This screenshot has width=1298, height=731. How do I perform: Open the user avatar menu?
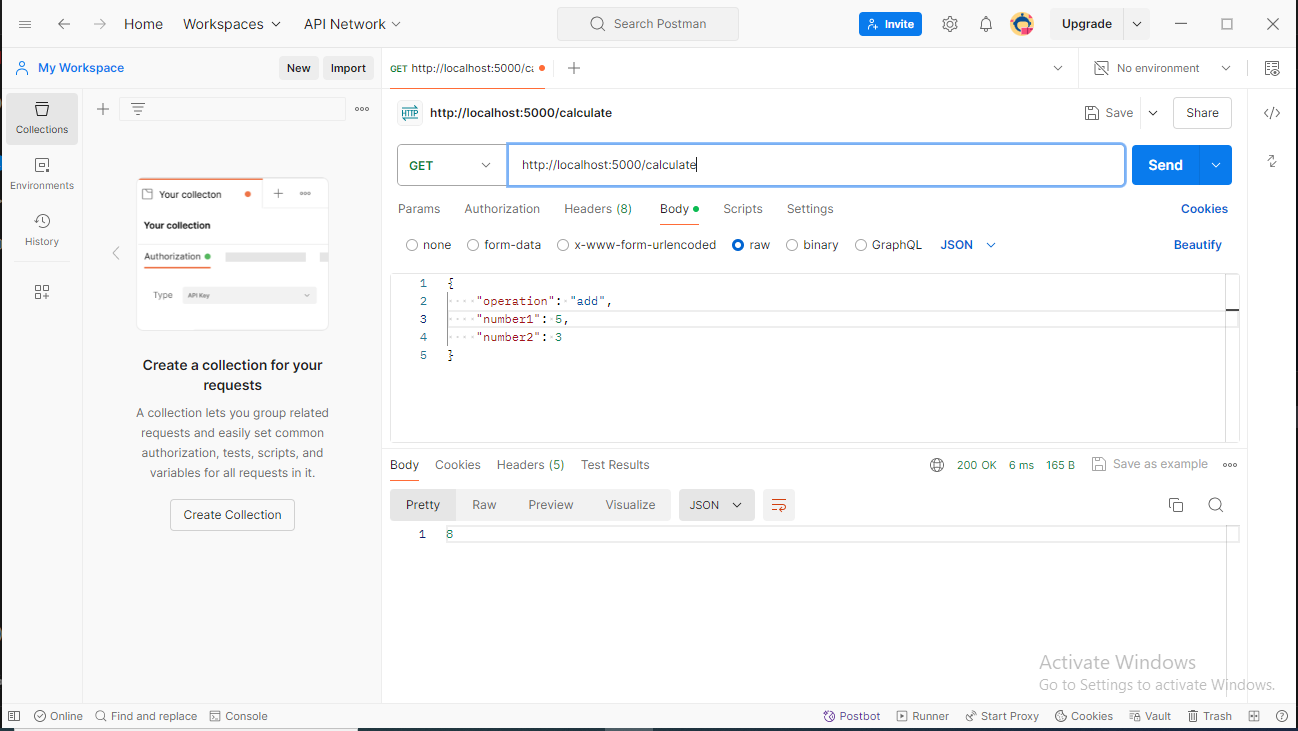click(x=1022, y=24)
